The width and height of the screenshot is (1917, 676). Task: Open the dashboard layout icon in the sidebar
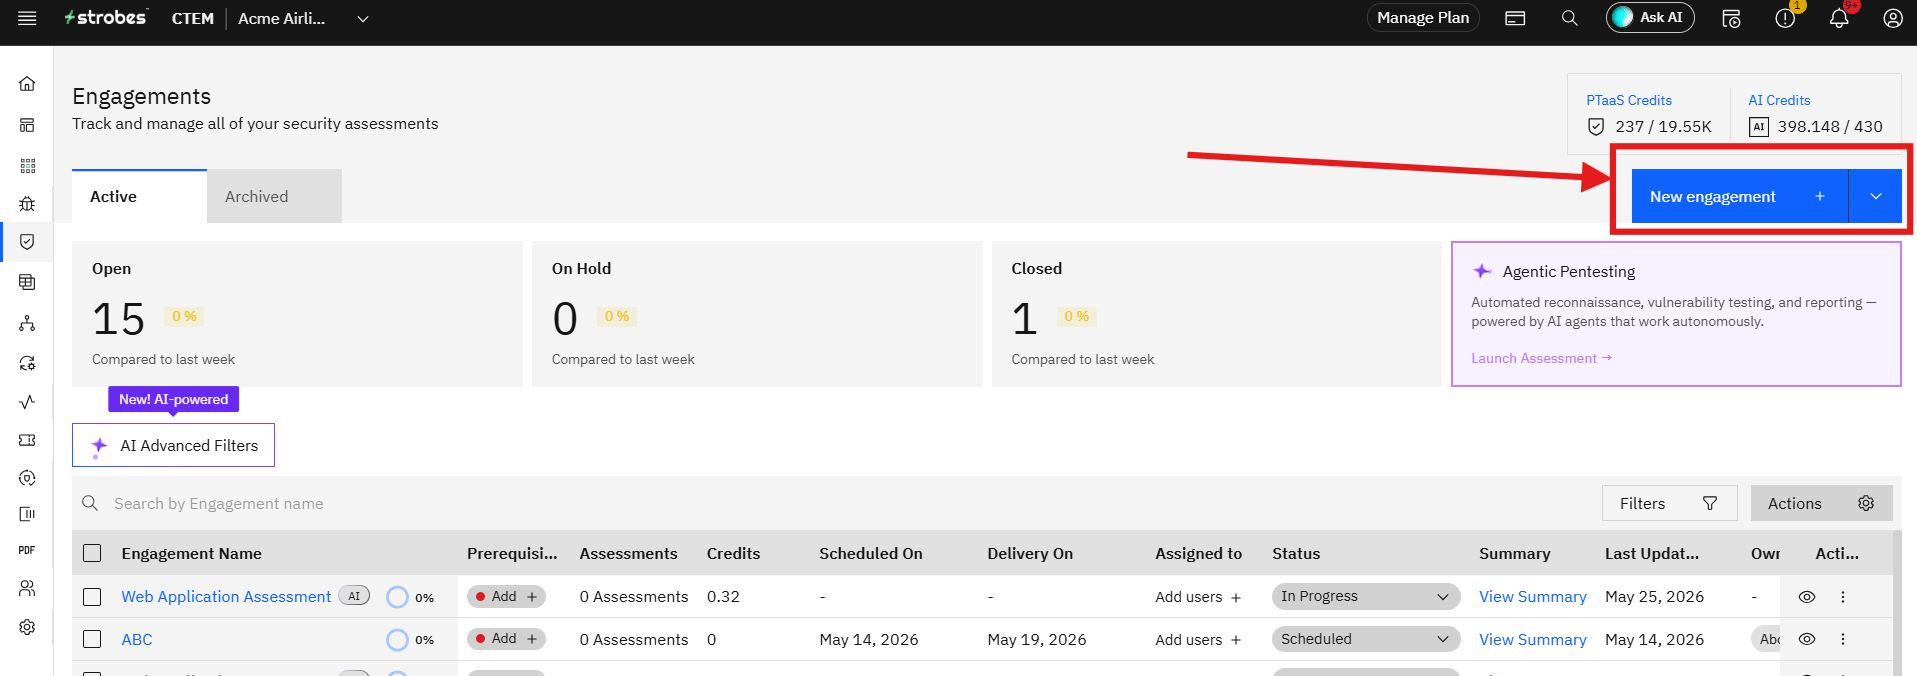tap(27, 125)
